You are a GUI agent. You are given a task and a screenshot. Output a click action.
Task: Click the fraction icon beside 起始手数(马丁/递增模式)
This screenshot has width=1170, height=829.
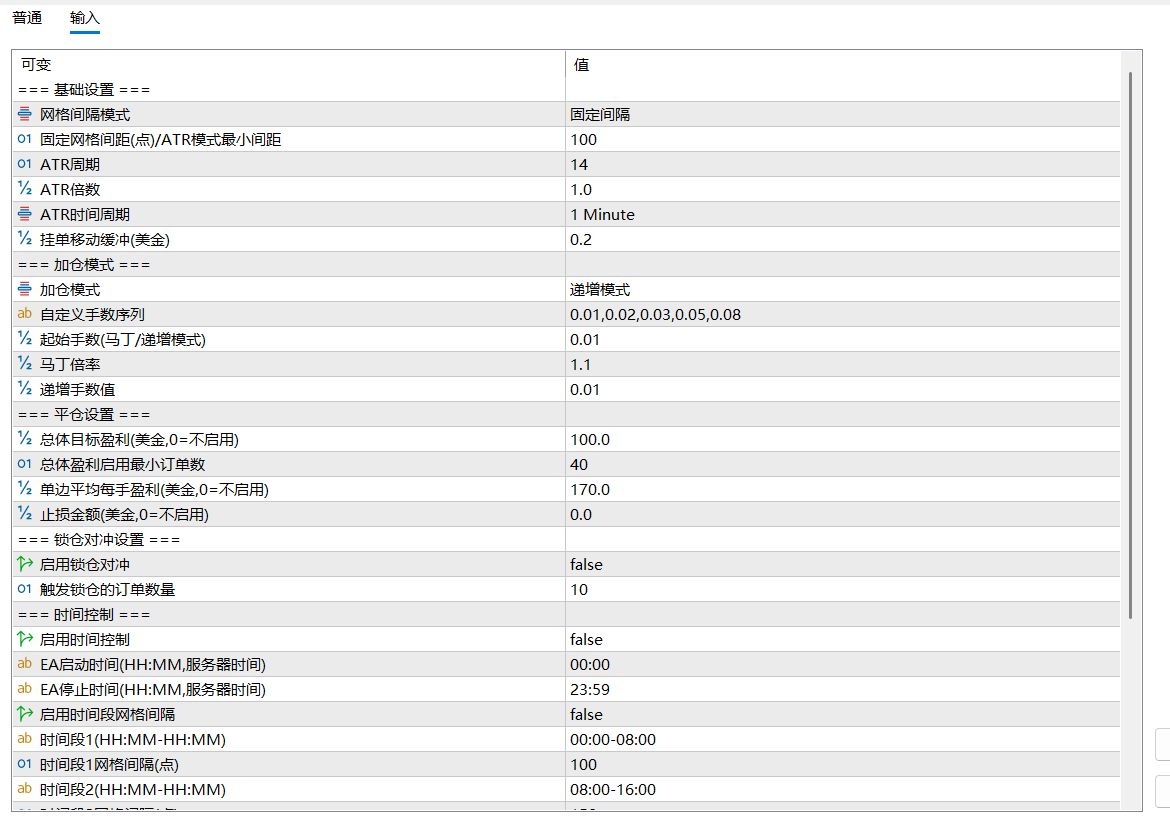point(25,339)
